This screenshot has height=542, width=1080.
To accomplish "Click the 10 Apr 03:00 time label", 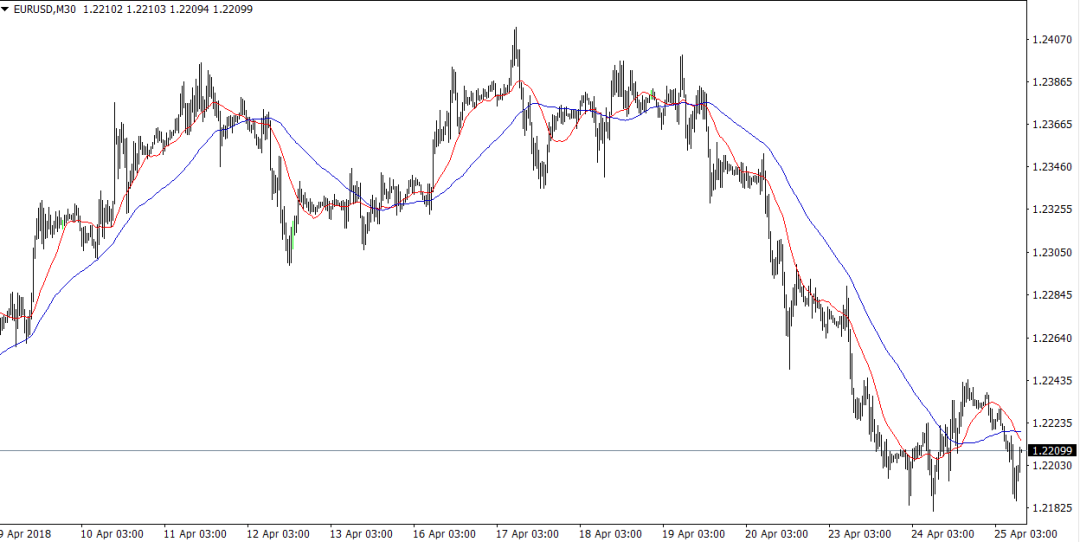I will pyautogui.click(x=111, y=532).
